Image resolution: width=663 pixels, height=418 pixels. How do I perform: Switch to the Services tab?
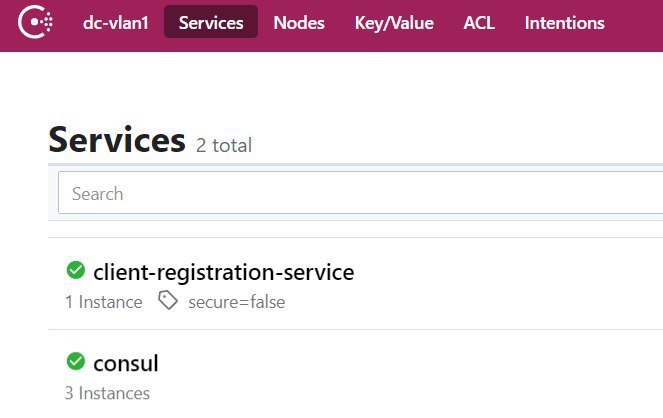[x=211, y=22]
